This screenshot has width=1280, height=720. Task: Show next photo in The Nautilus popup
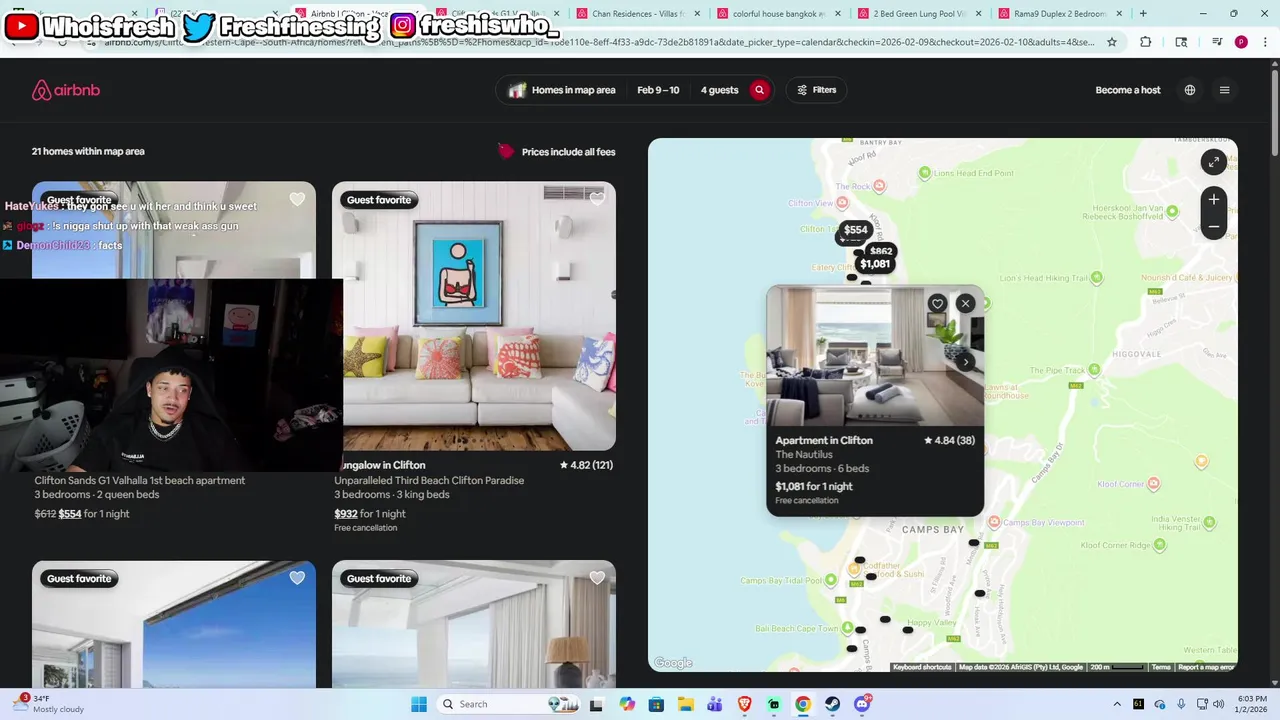965,362
